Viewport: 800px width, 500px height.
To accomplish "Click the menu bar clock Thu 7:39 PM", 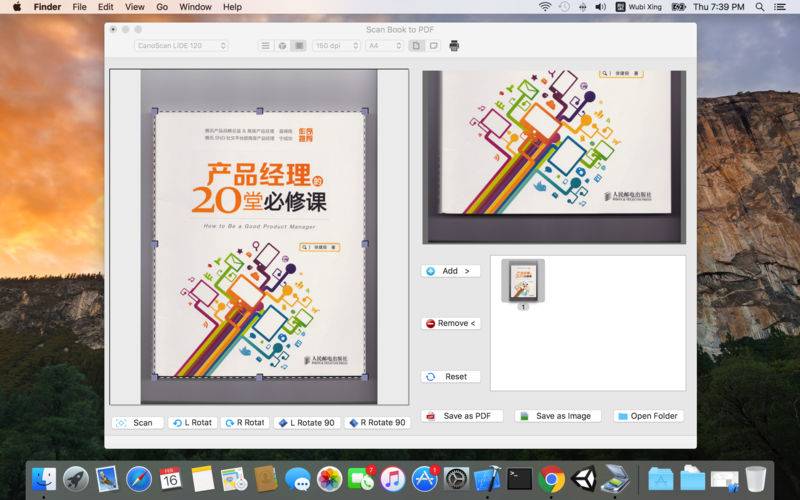I will point(718,7).
